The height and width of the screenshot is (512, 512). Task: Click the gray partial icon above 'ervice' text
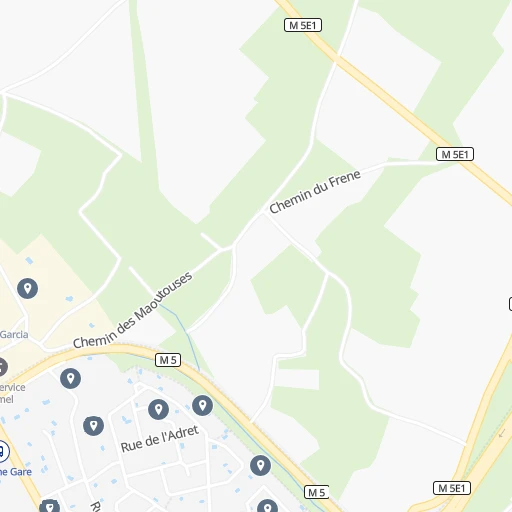point(2,367)
